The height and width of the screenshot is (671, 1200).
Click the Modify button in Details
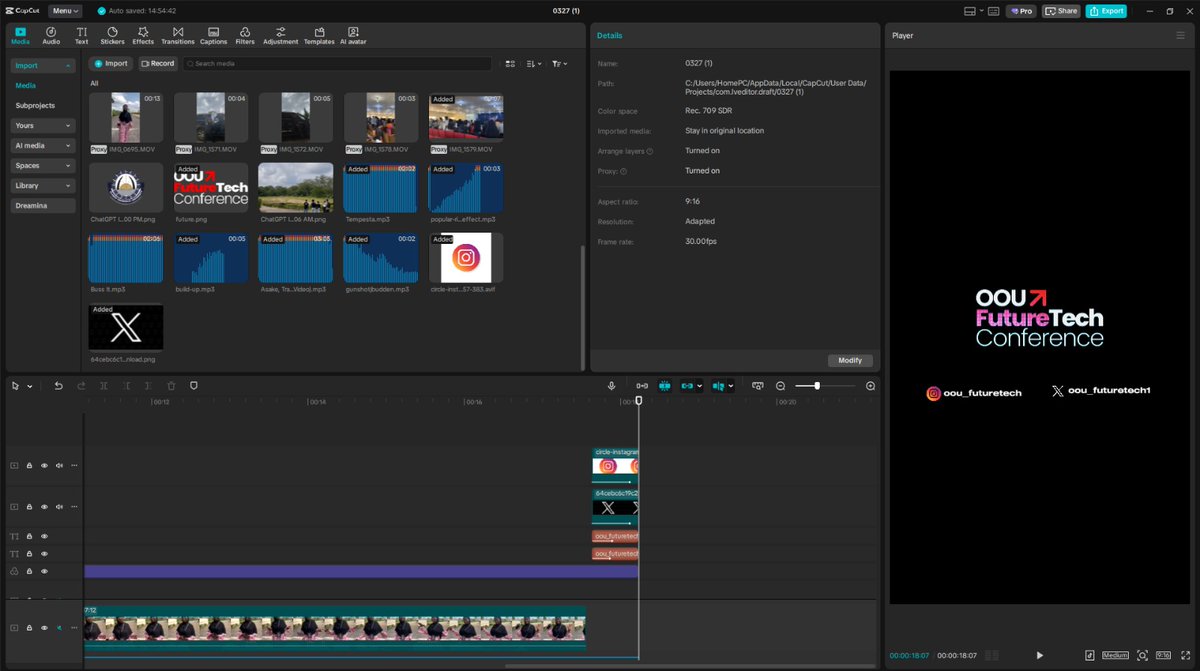(x=850, y=360)
